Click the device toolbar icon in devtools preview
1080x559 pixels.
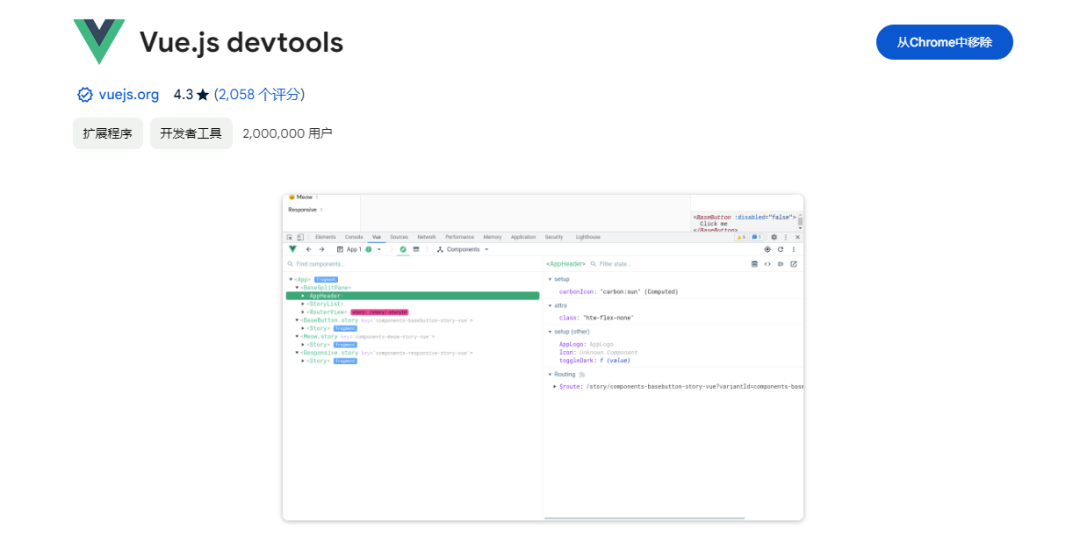click(x=300, y=237)
